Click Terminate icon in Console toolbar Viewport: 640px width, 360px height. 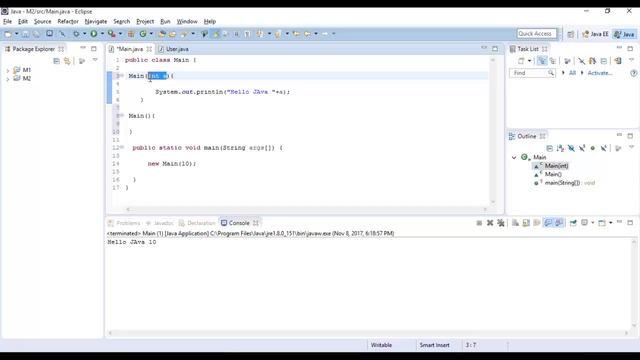click(x=479, y=223)
